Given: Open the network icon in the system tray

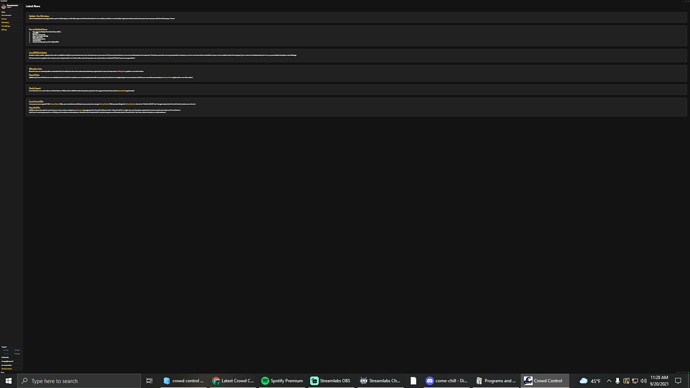Looking at the screenshot, I should [x=635, y=381].
